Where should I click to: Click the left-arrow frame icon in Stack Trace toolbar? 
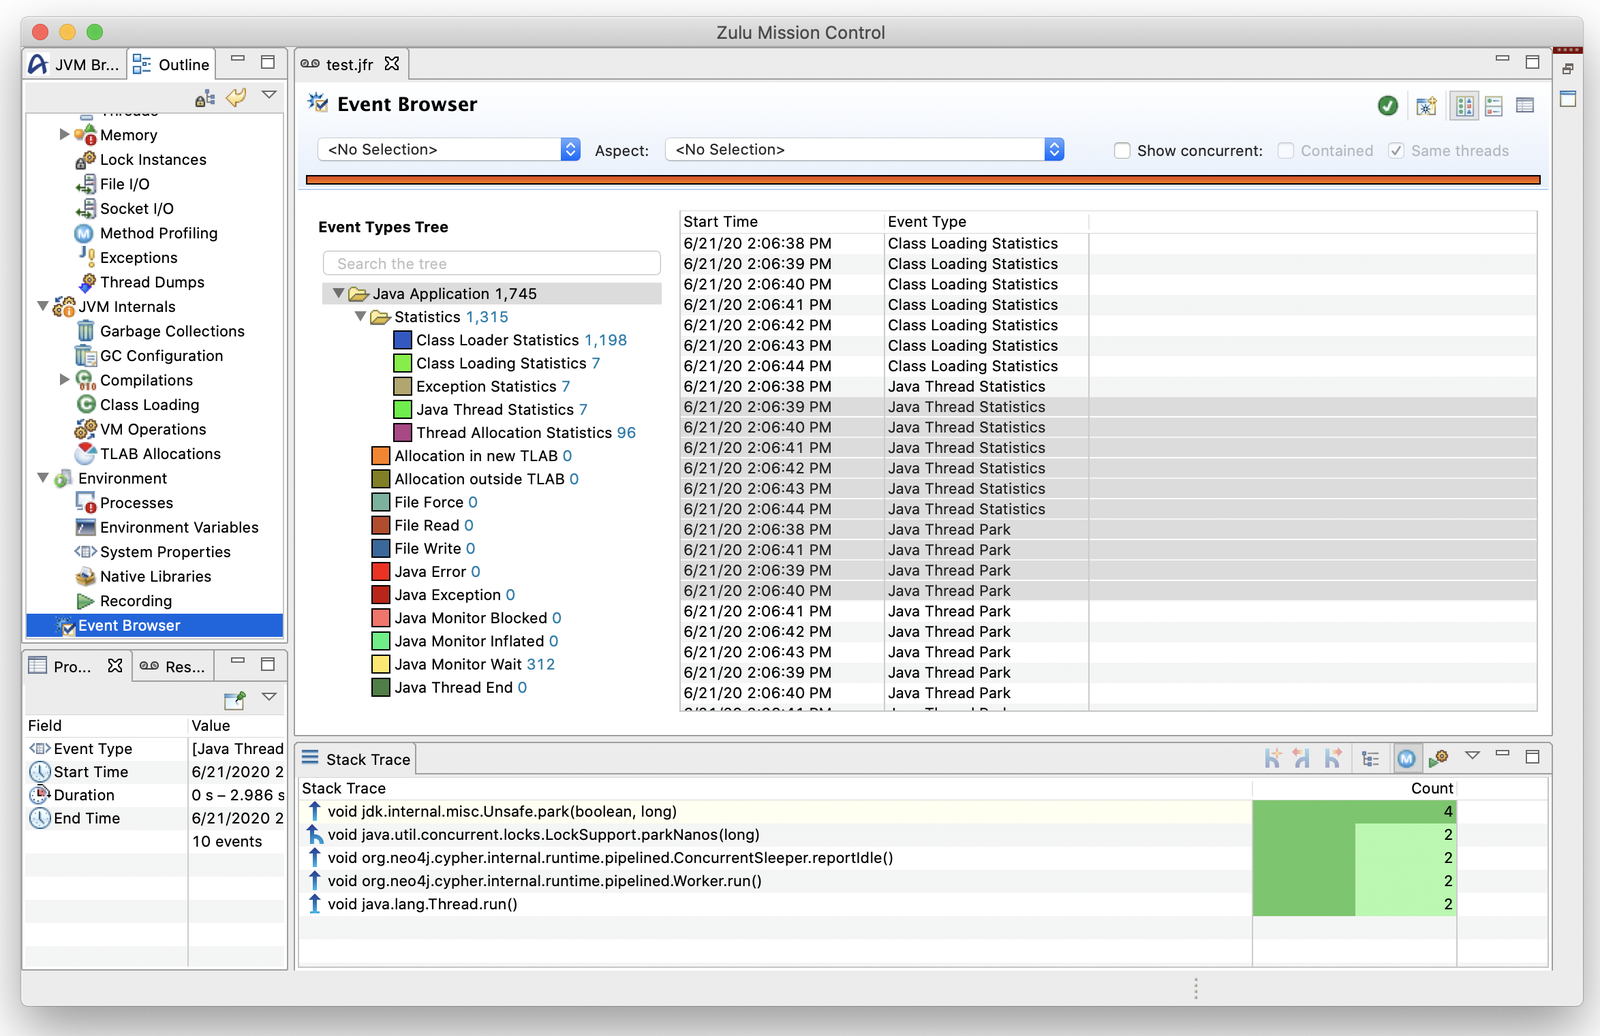(1301, 758)
